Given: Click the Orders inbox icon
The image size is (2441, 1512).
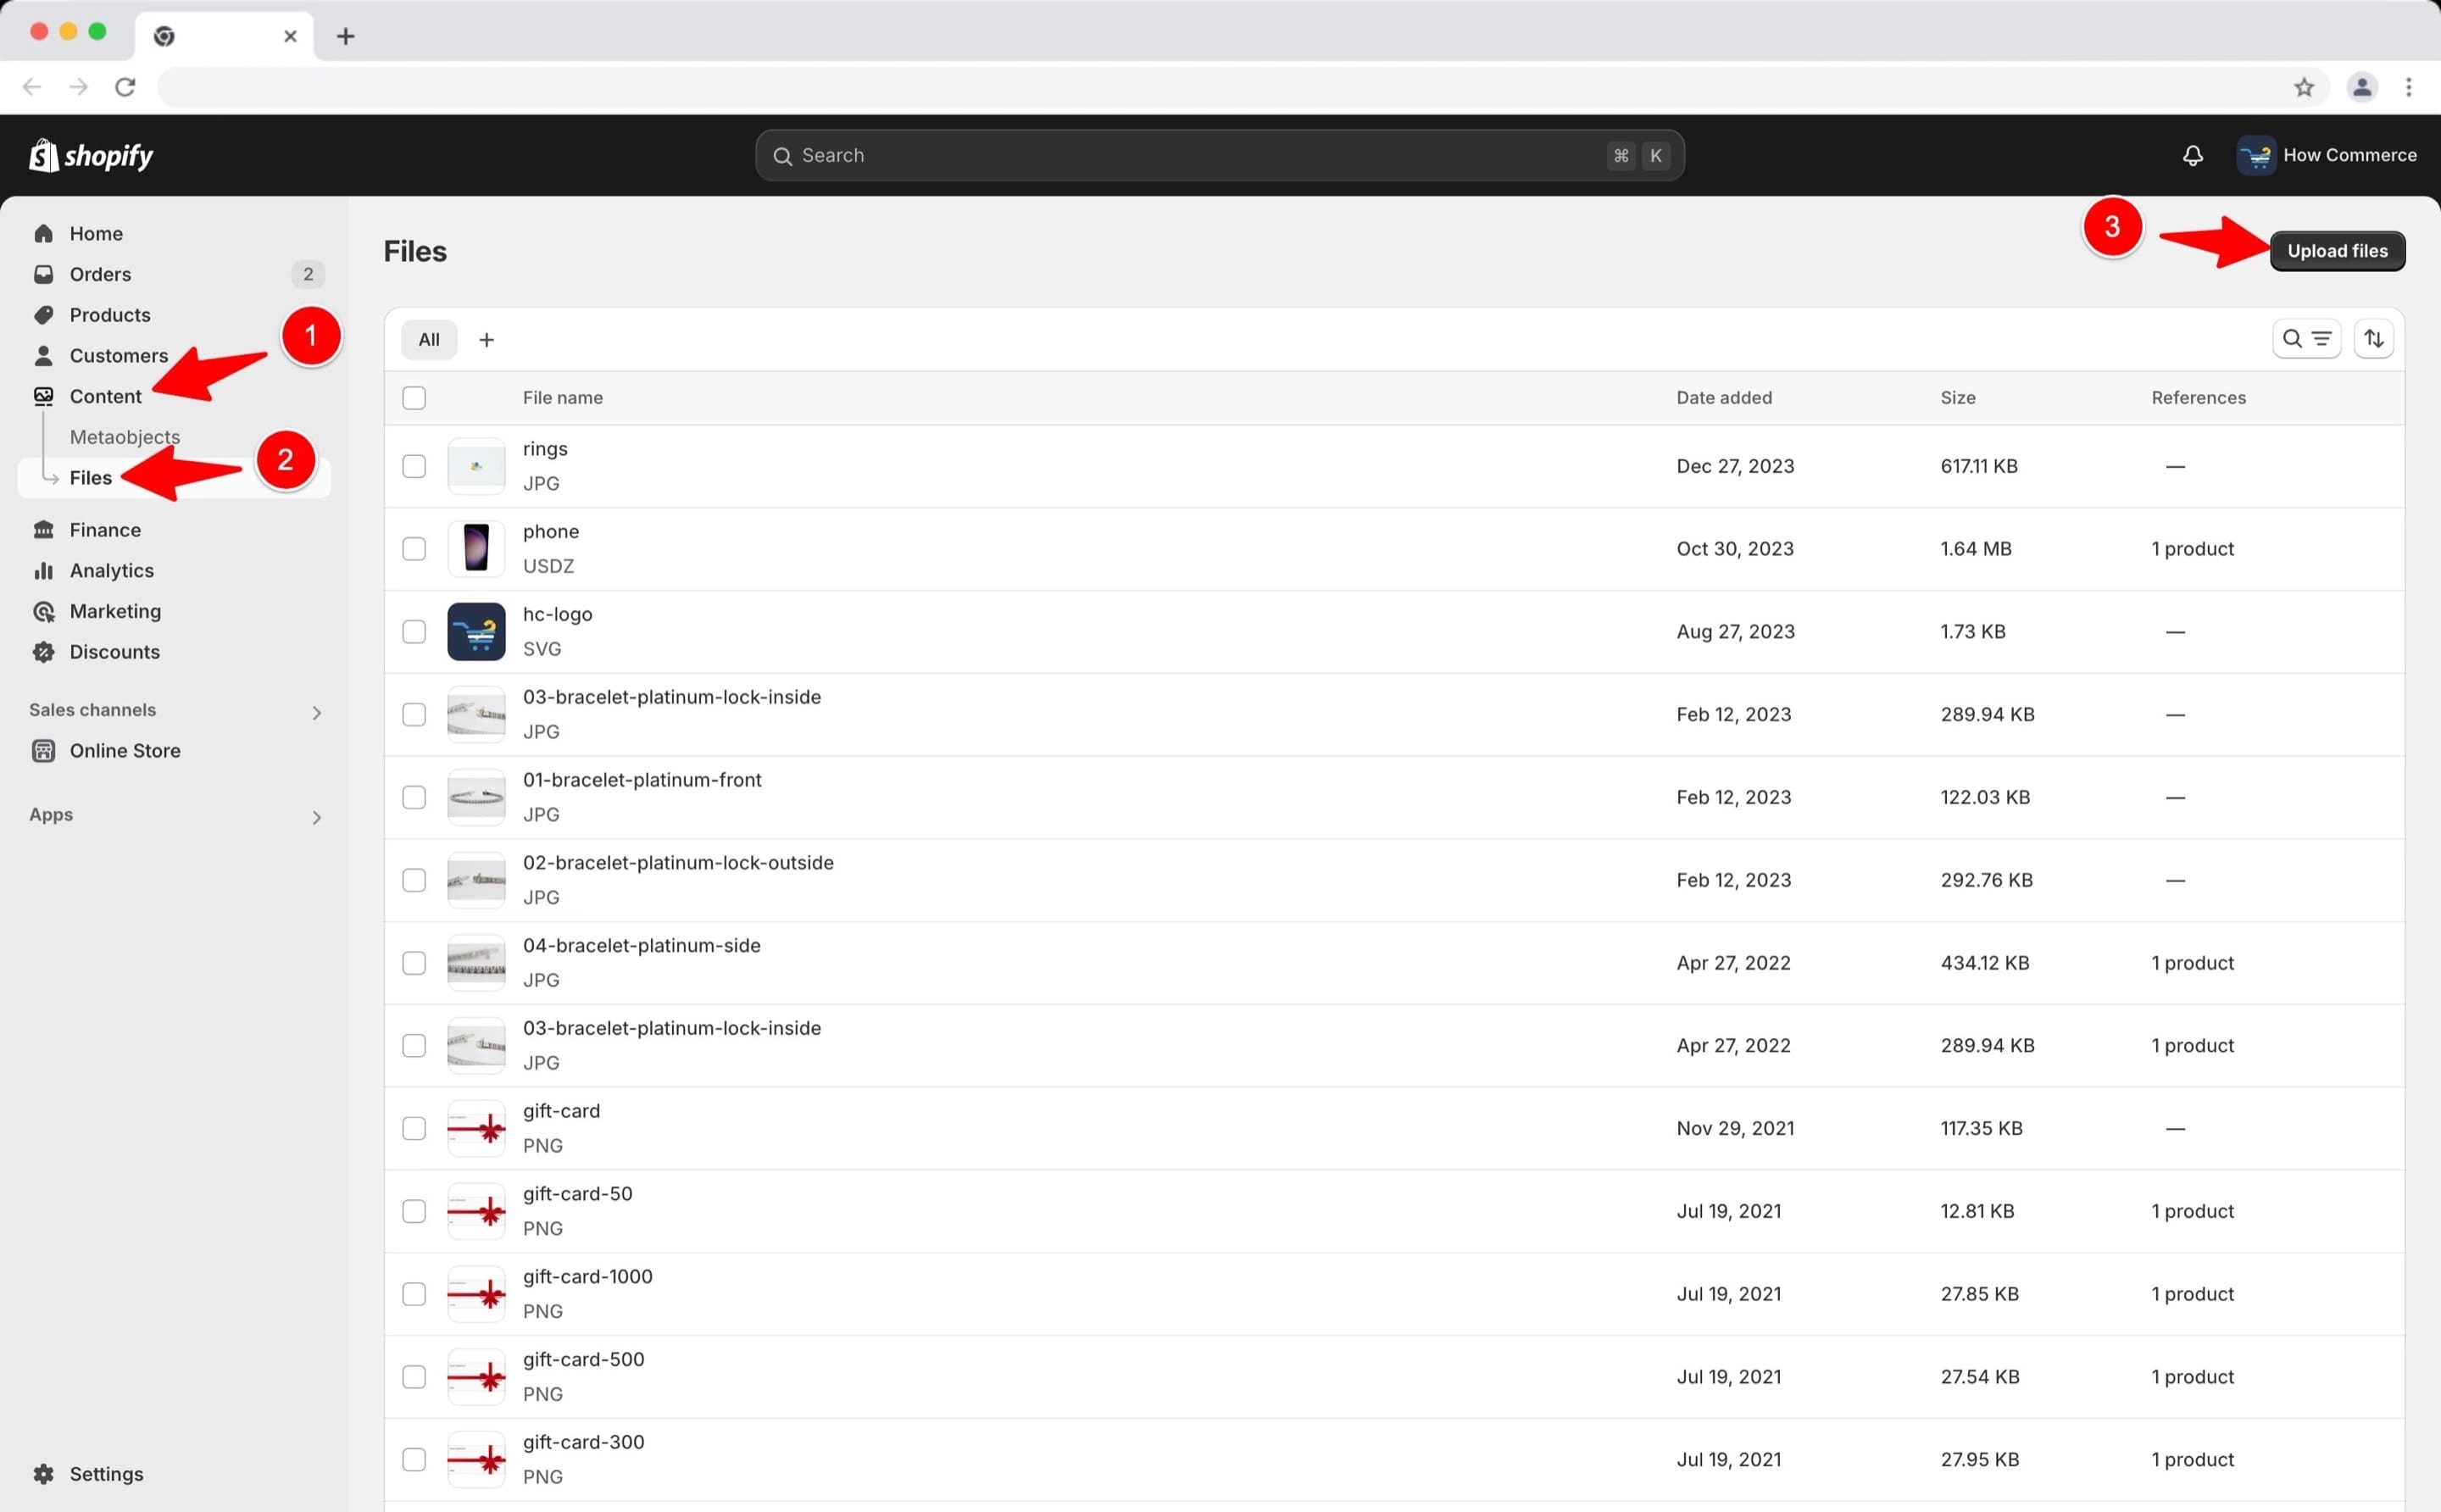Looking at the screenshot, I should click(43, 274).
